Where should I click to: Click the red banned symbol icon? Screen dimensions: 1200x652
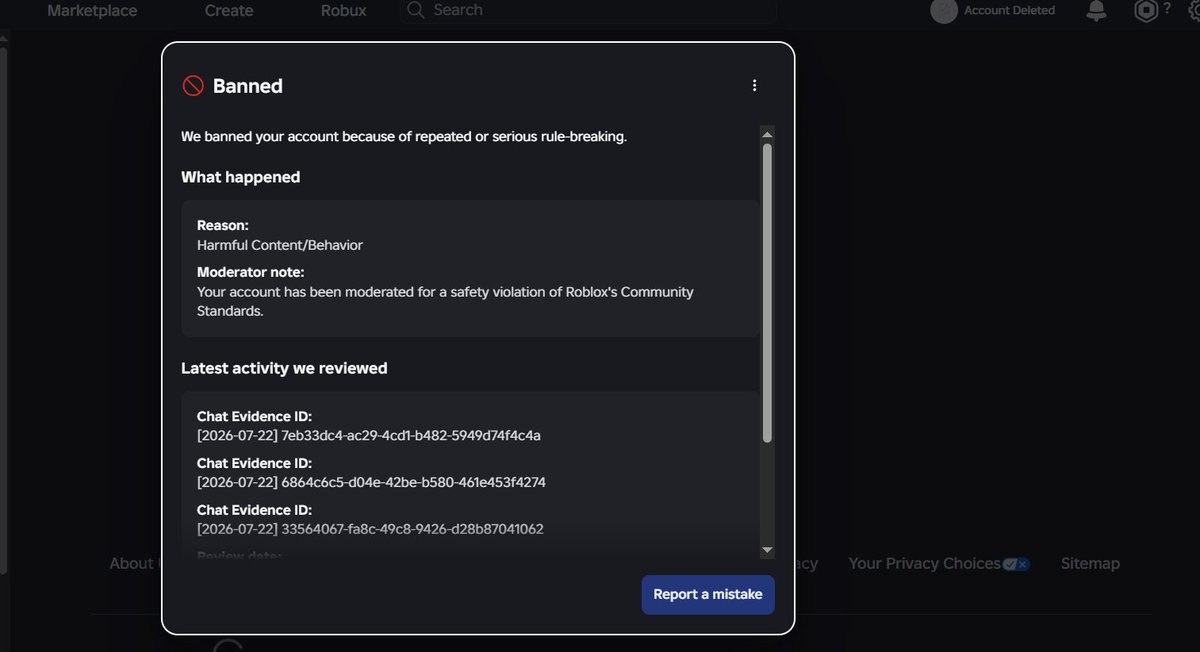click(193, 86)
